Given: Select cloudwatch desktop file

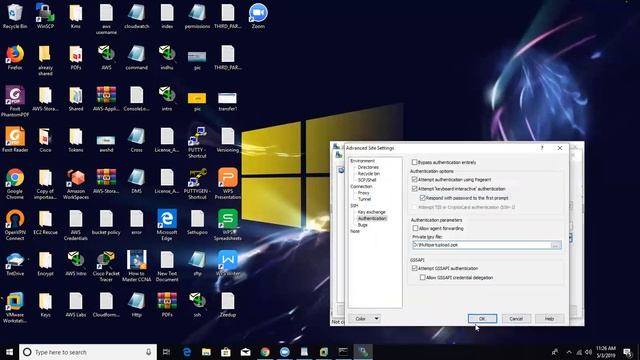Looking at the screenshot, I should point(136,16).
